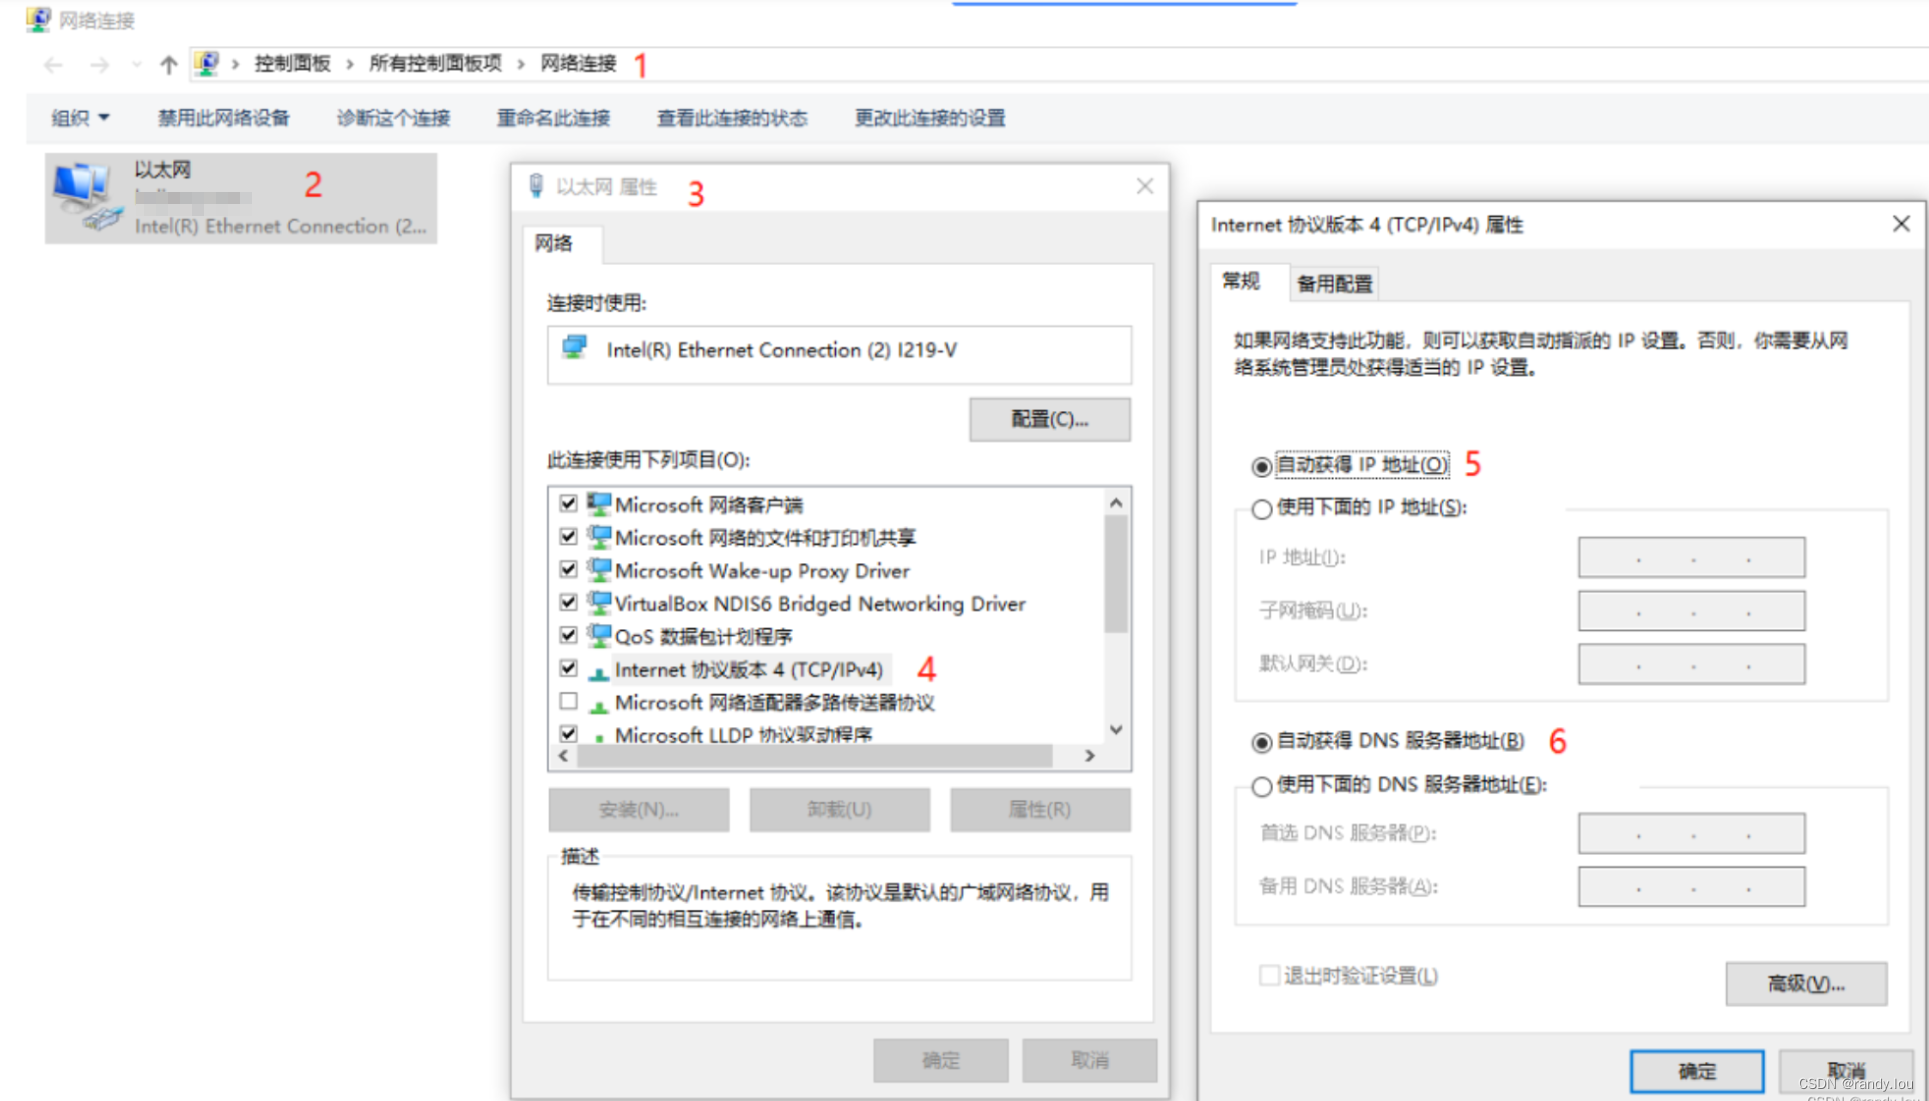The height and width of the screenshot is (1101, 1929).
Task: Click the 子网掩码 input field
Action: [x=1692, y=610]
